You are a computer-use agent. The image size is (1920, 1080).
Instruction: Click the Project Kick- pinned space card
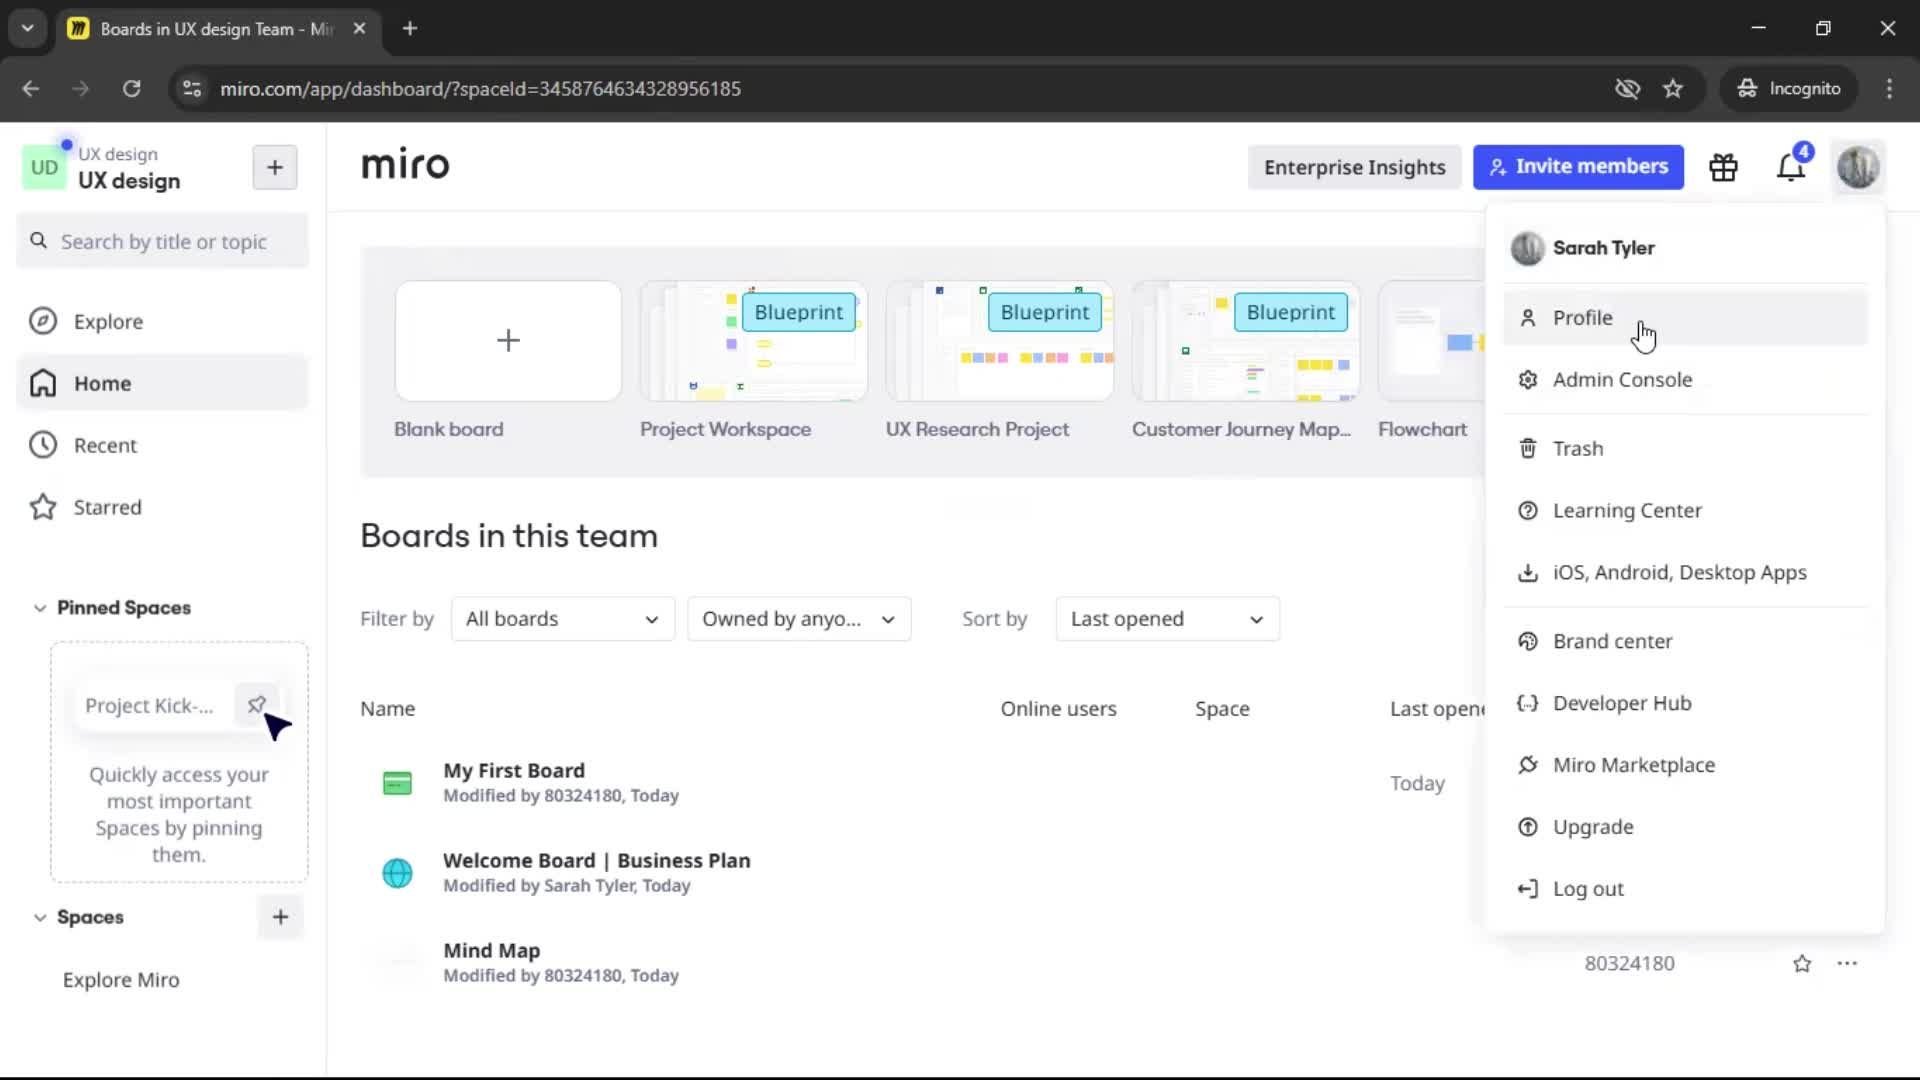[150, 706]
